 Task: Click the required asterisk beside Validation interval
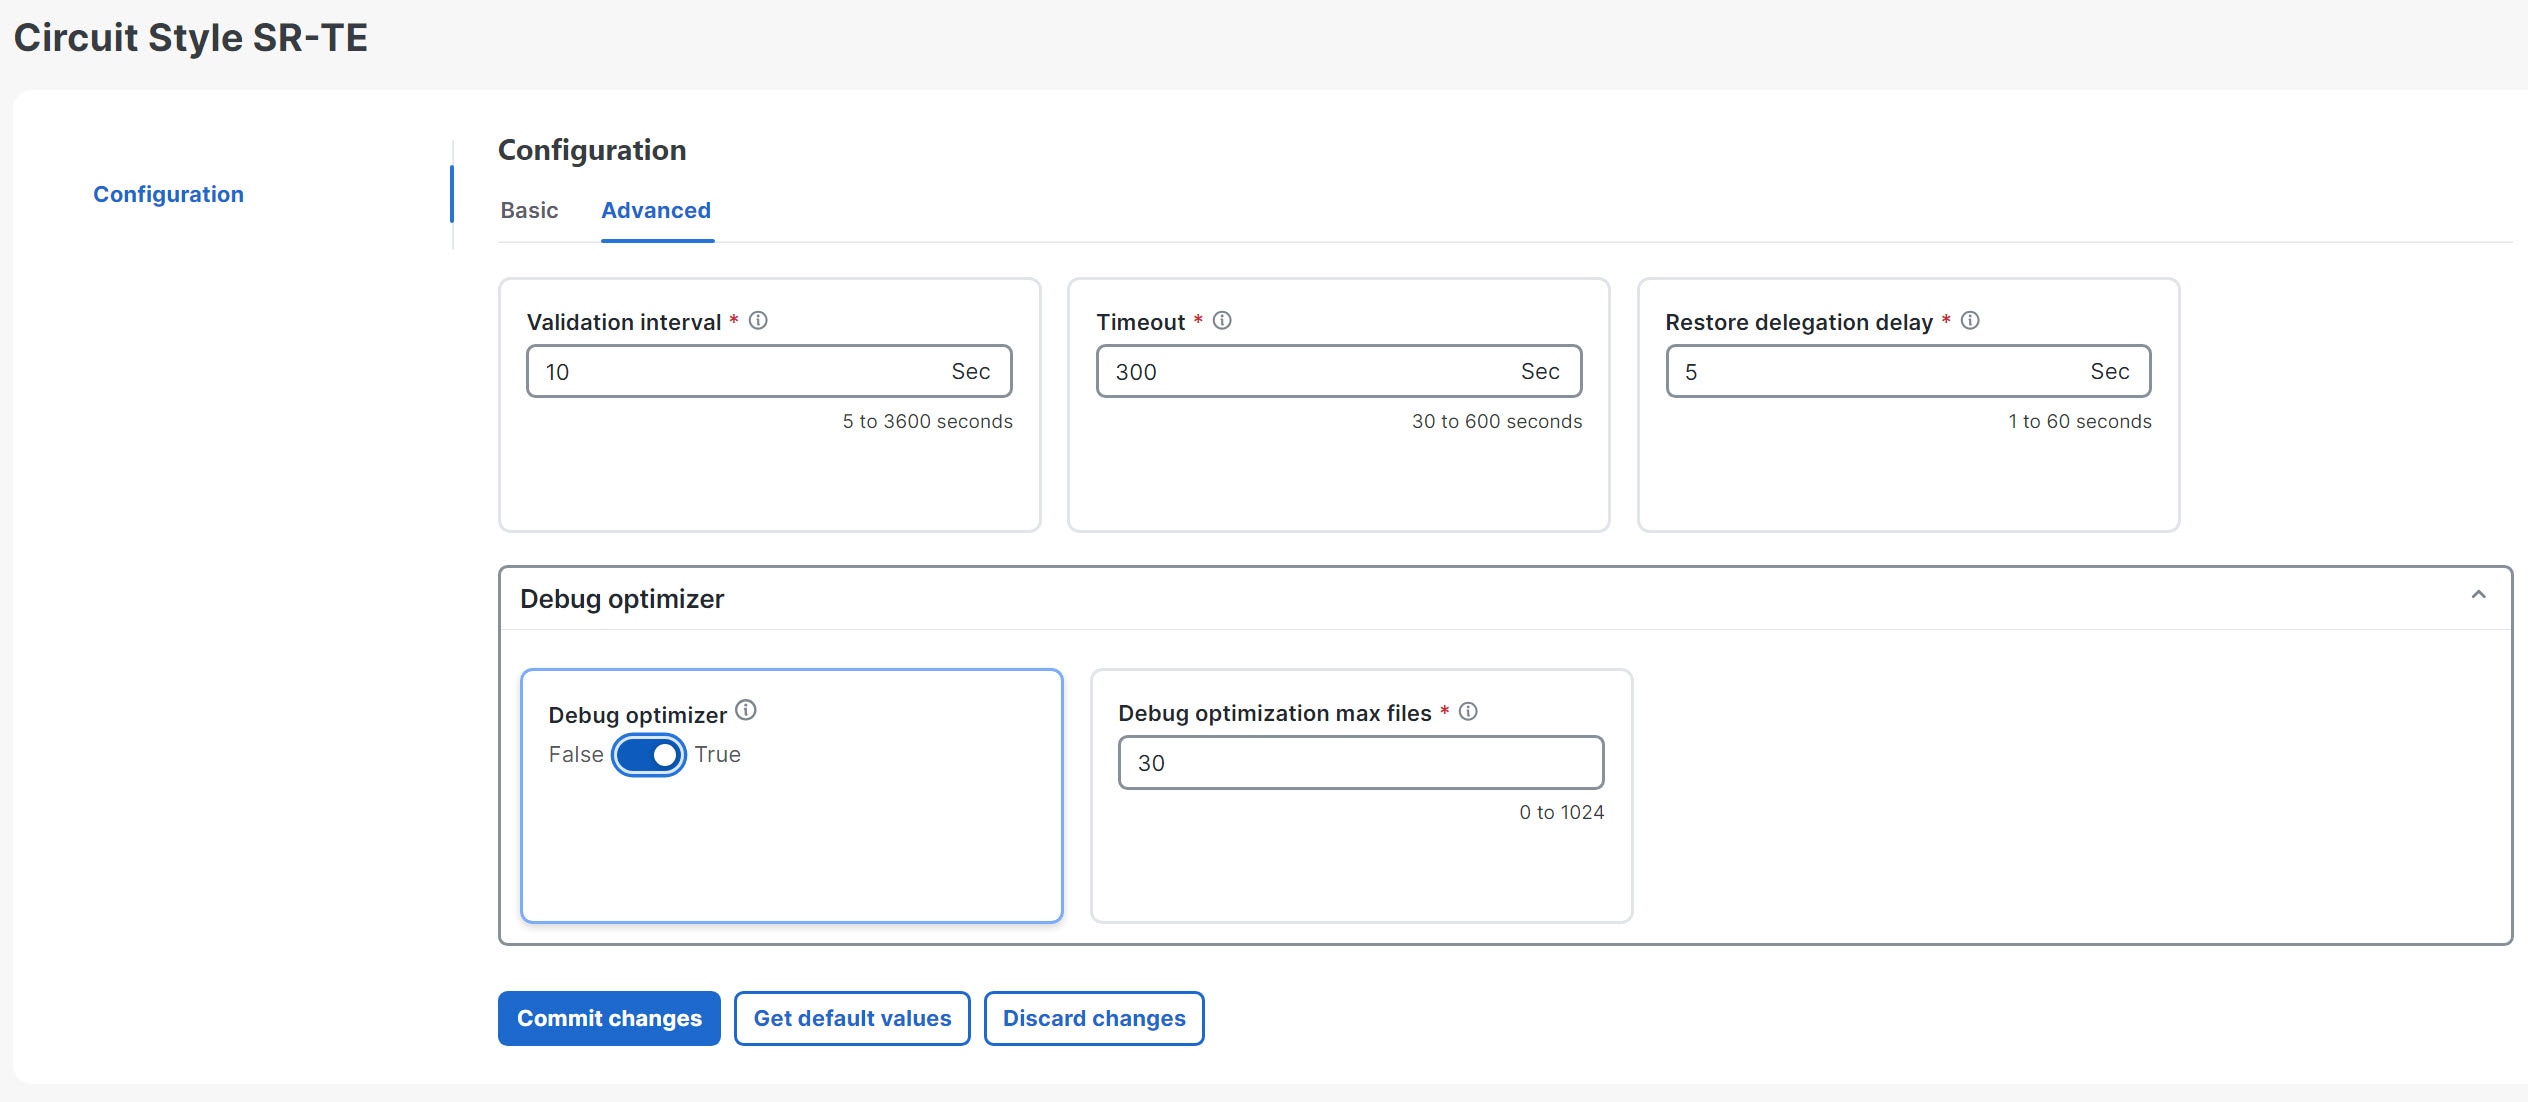point(733,321)
